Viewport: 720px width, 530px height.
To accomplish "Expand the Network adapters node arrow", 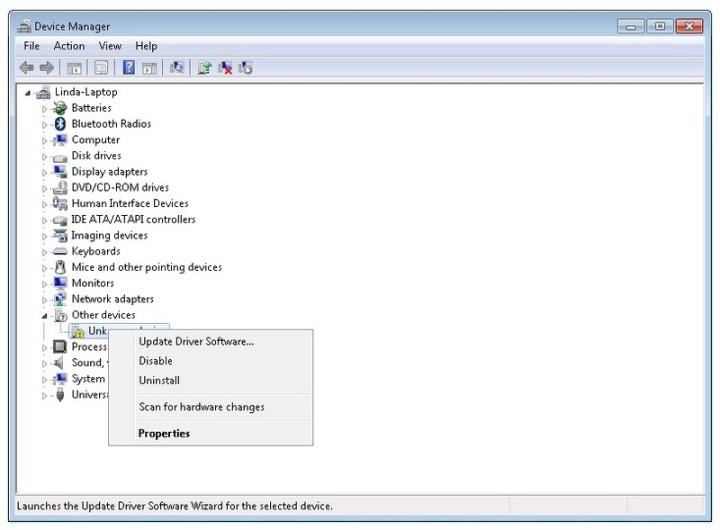I will pos(45,300).
